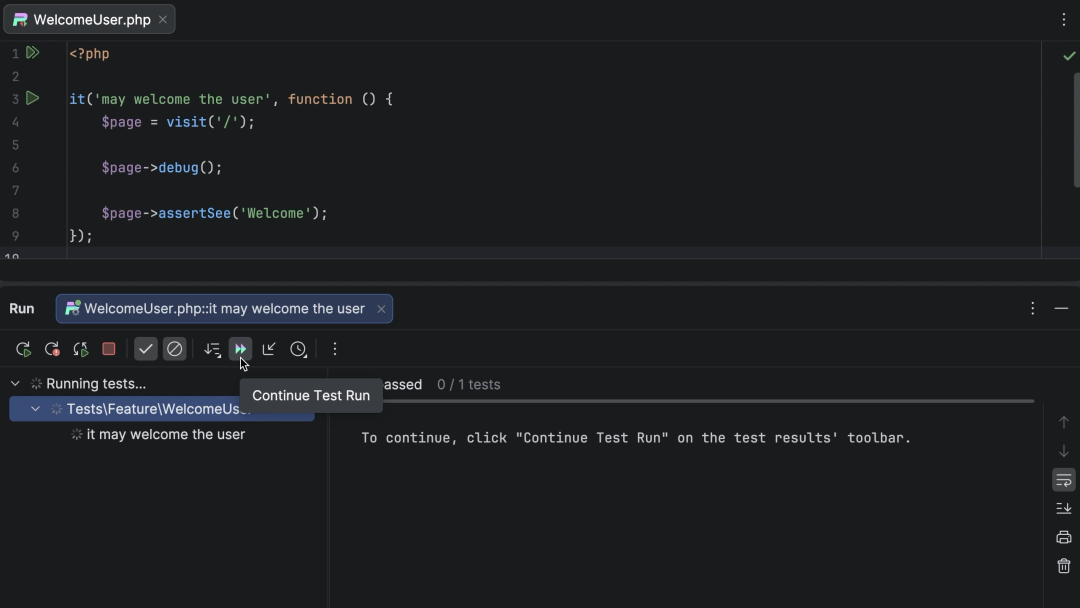The image size is (1080, 608).
Task: Click the code line visit('/')
Action: [x=178, y=122]
